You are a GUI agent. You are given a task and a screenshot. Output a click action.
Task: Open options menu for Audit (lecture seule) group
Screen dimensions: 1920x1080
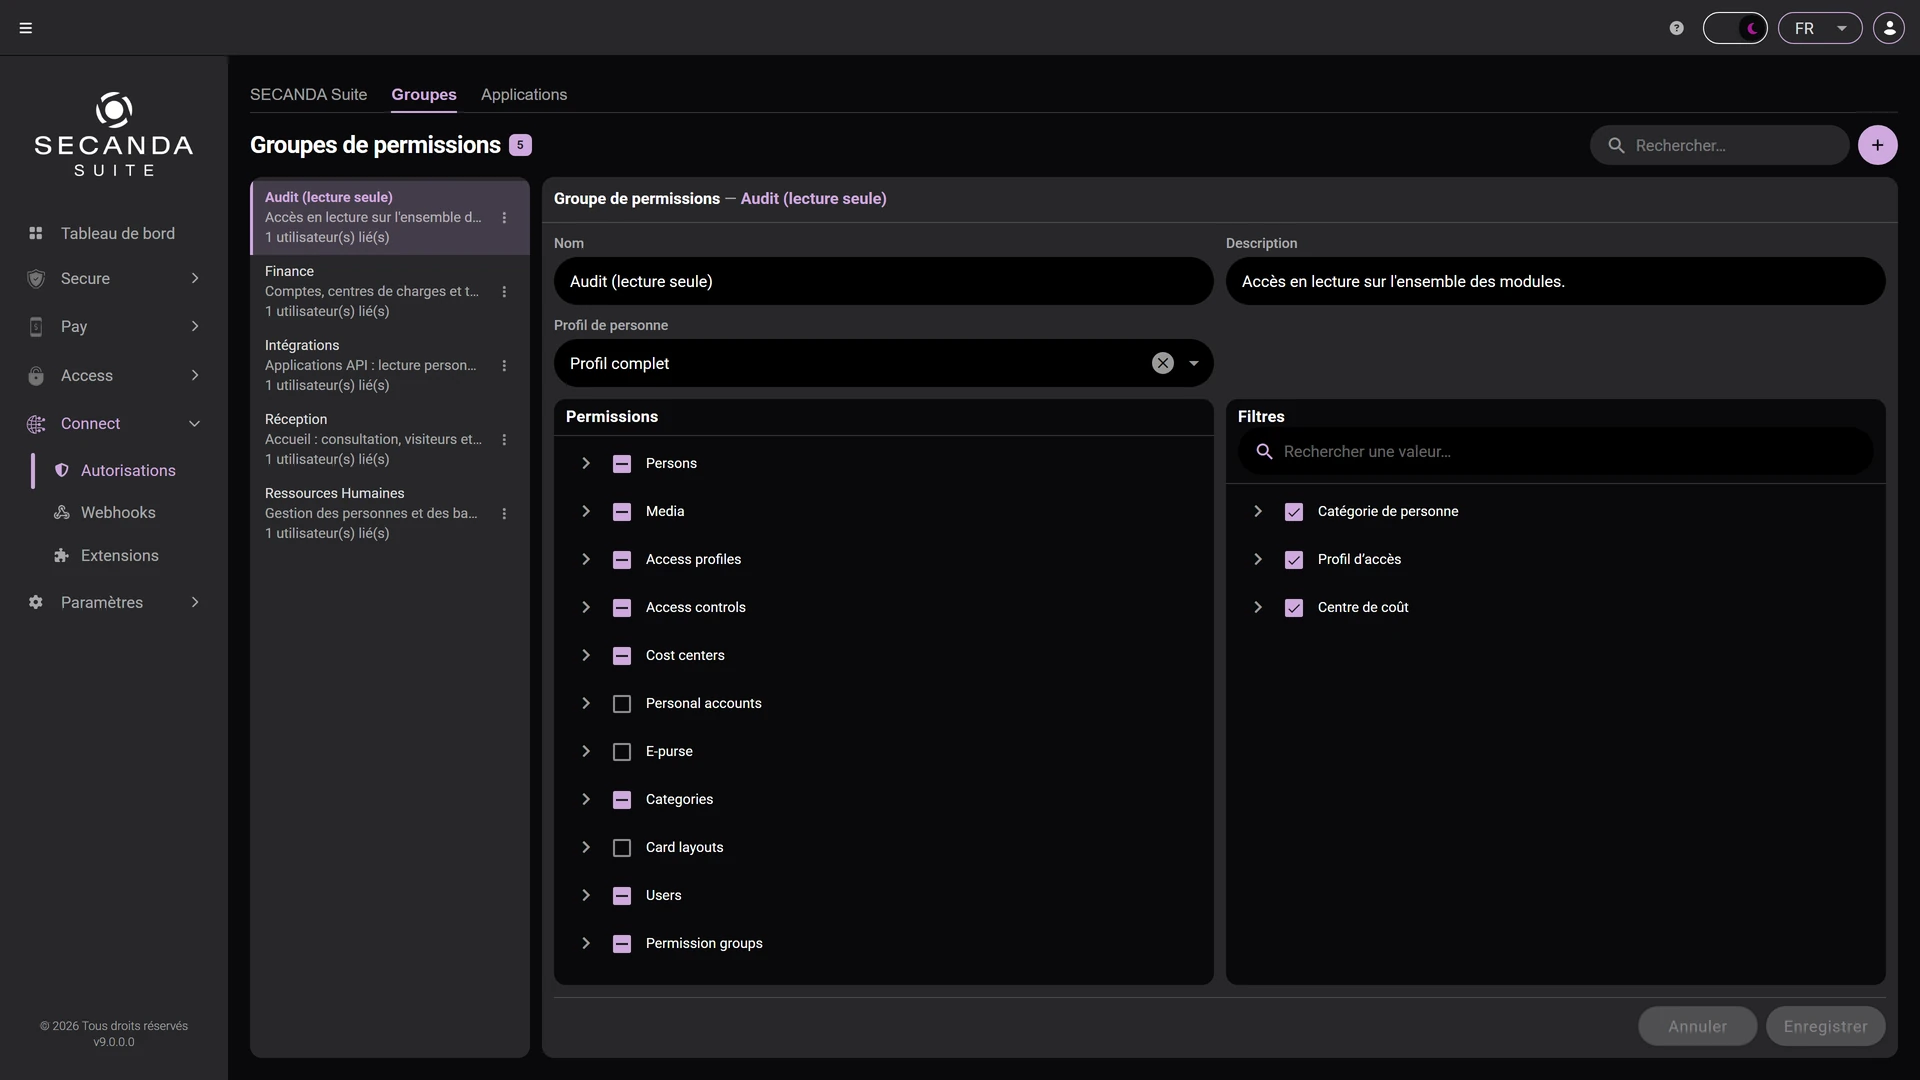click(504, 218)
